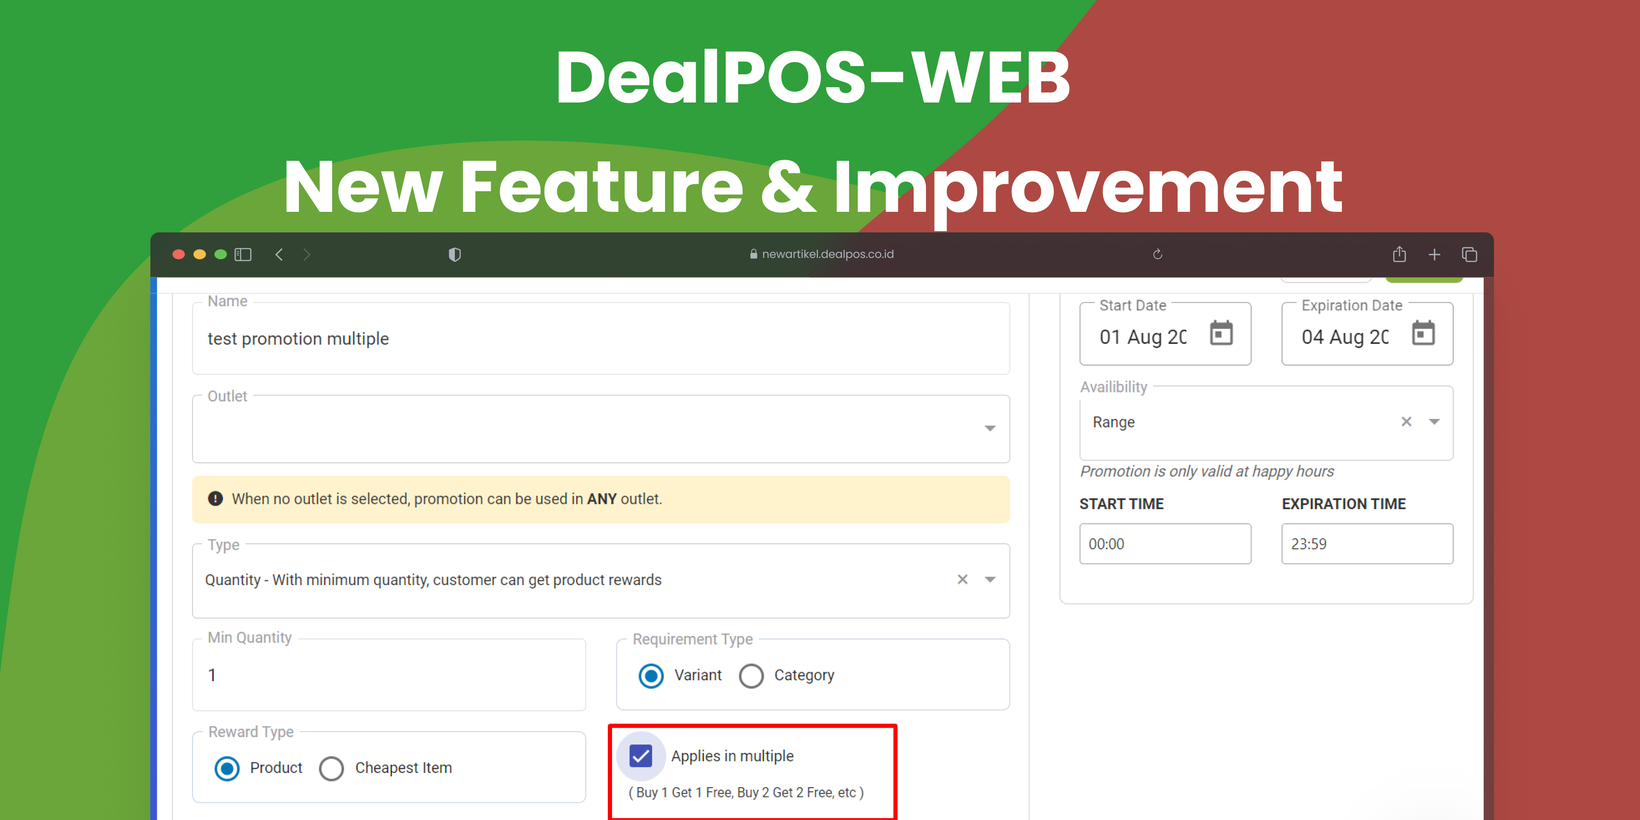
Task: Select the Variant requirement type
Action: click(x=651, y=676)
